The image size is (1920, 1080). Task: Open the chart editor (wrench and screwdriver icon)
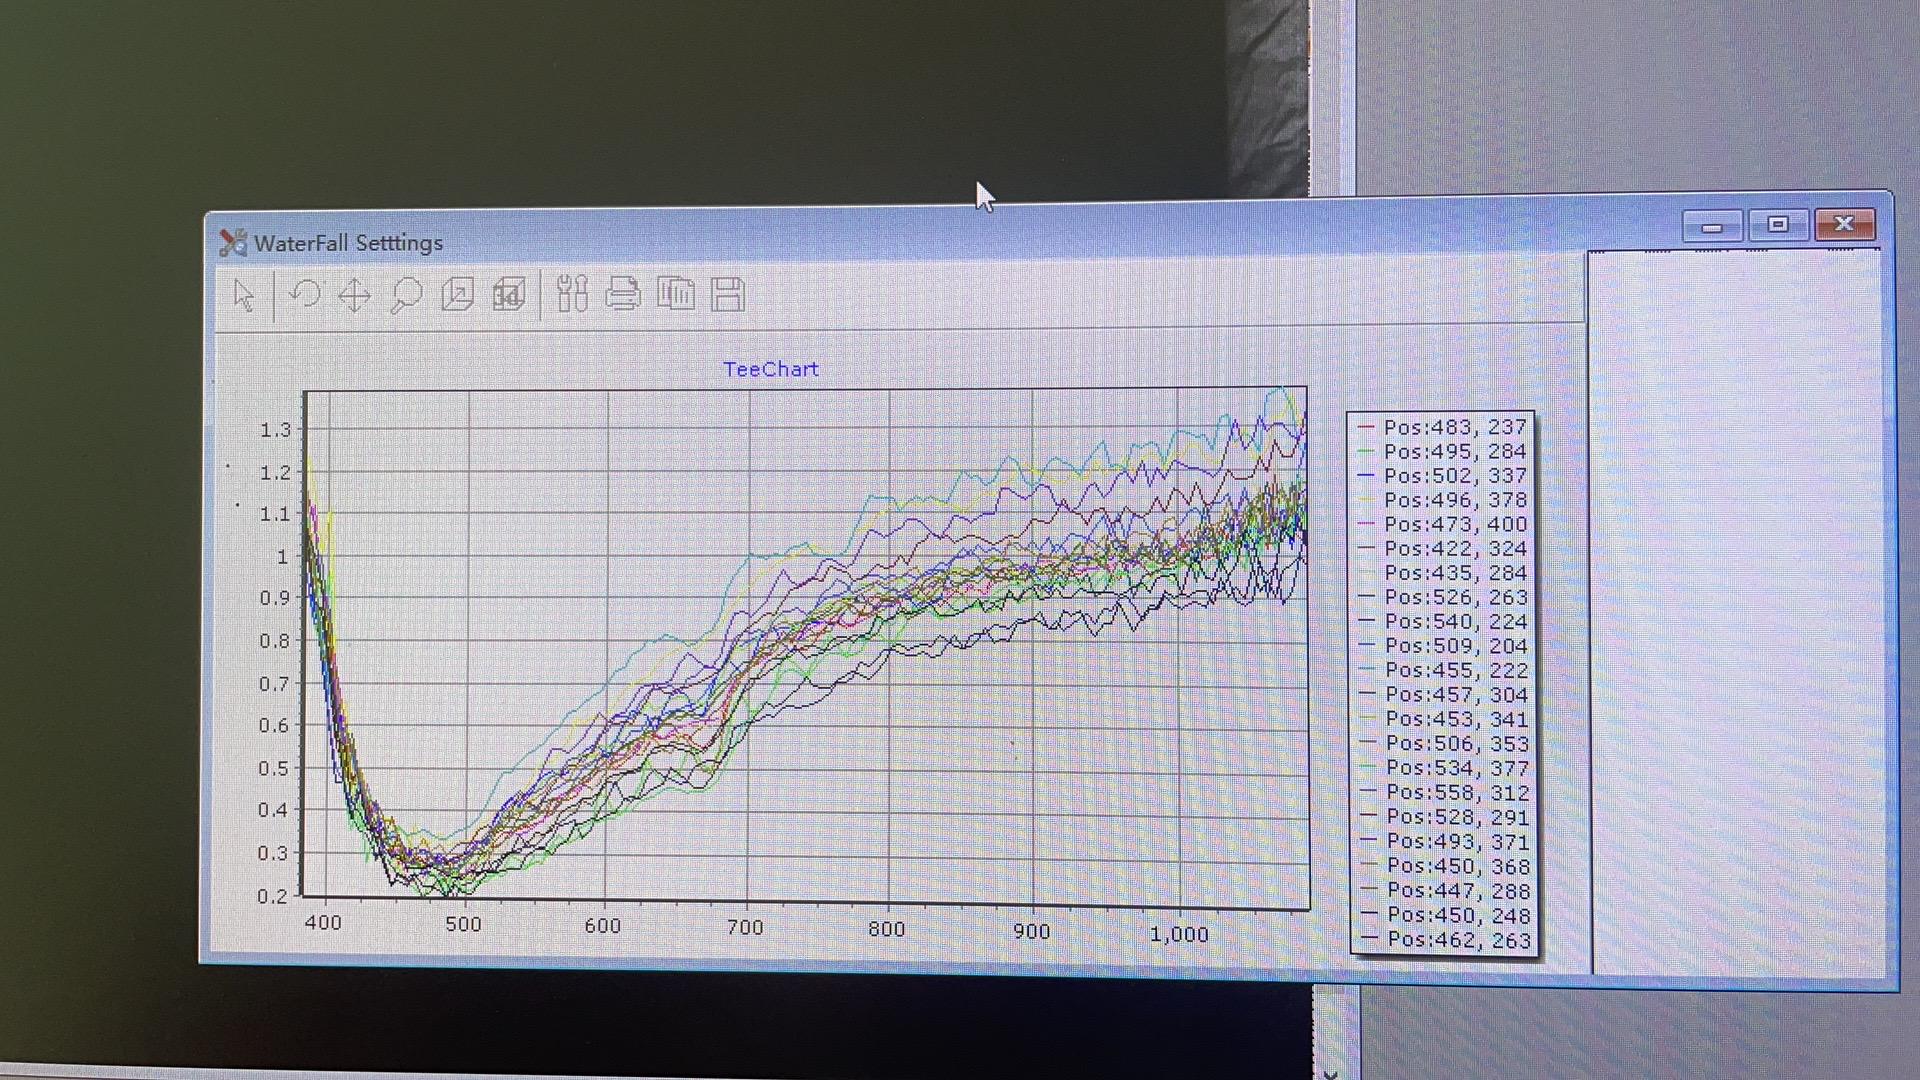coord(571,294)
